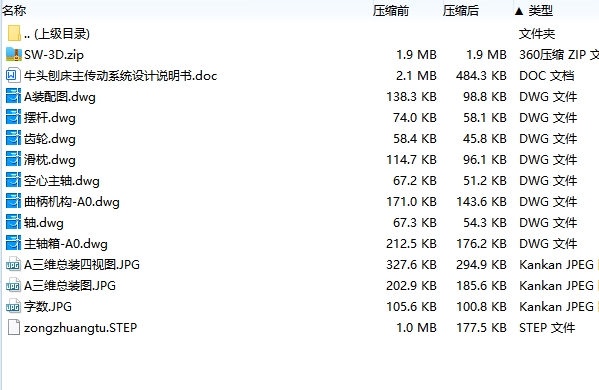Image resolution: width=599 pixels, height=390 pixels.
Task: Select the file name SW-3D.zip
Action: click(54, 55)
